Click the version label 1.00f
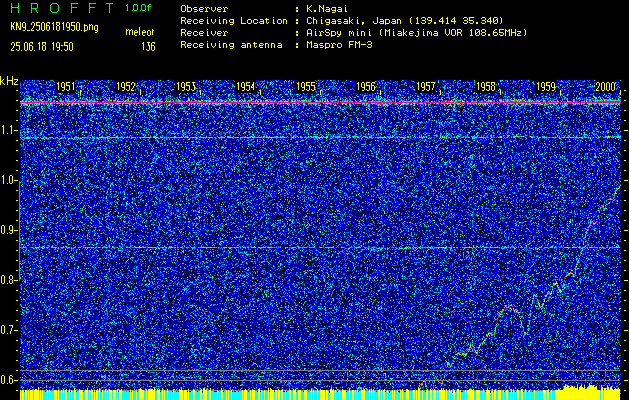This screenshot has height=400, width=629. 138,8
